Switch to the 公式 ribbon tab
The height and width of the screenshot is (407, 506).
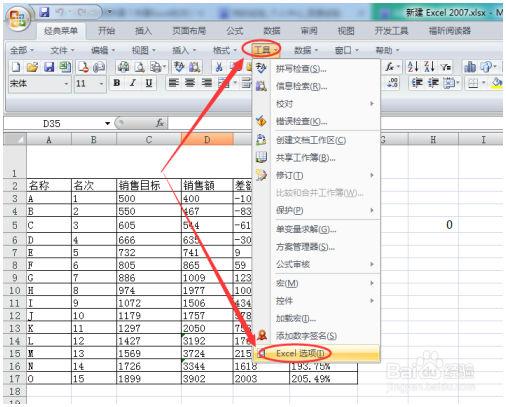pos(235,31)
